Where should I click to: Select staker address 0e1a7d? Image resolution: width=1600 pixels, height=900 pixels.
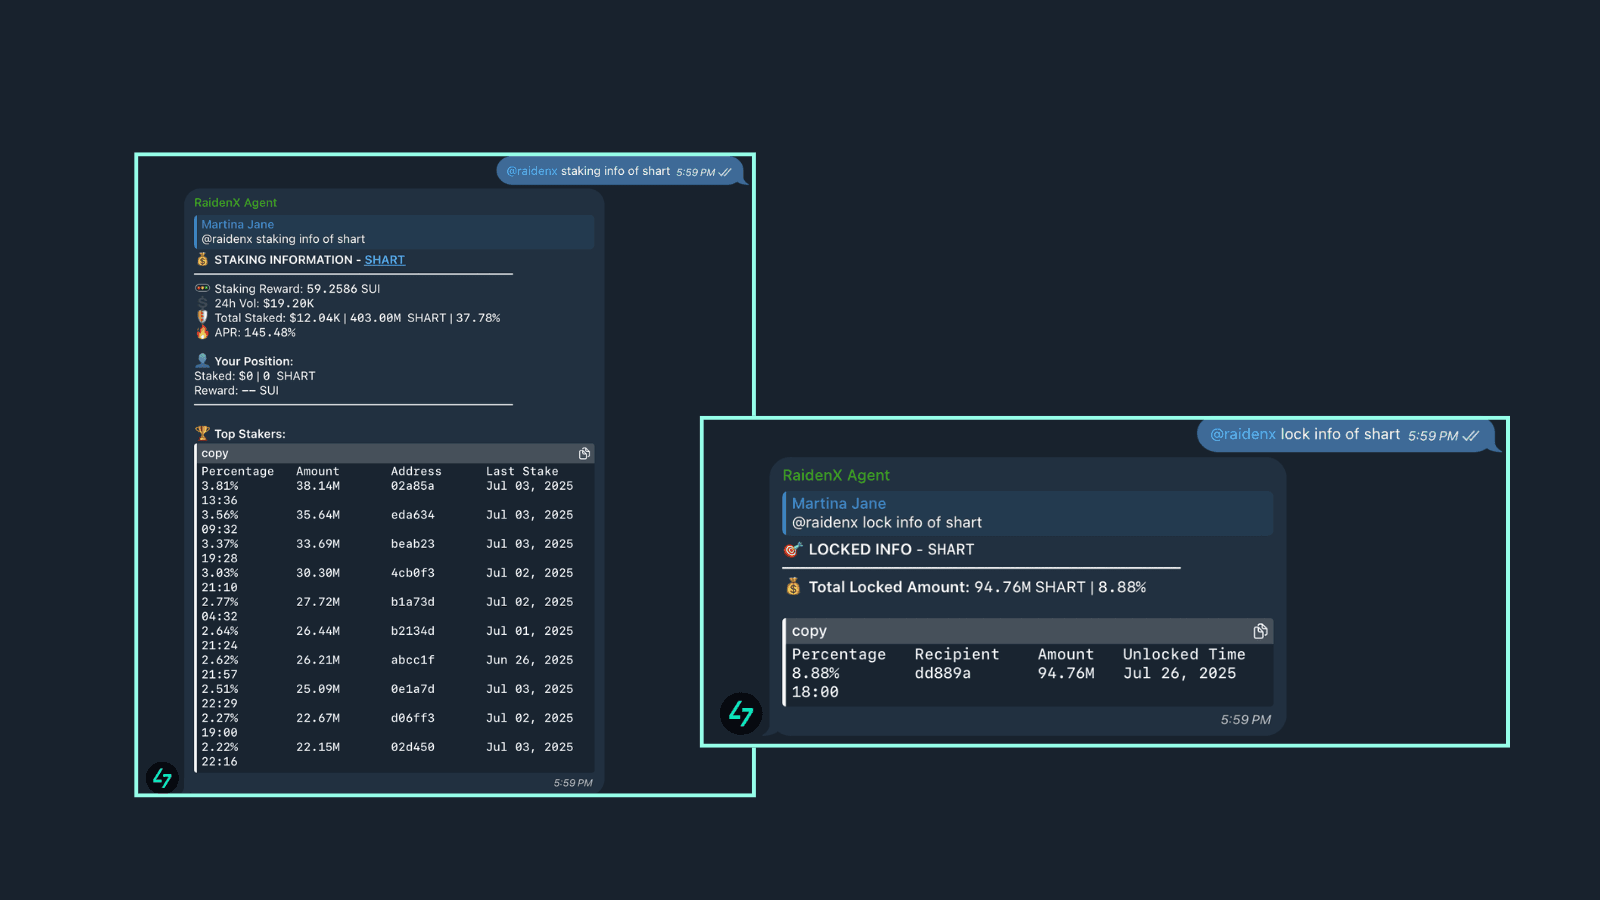tap(412, 689)
